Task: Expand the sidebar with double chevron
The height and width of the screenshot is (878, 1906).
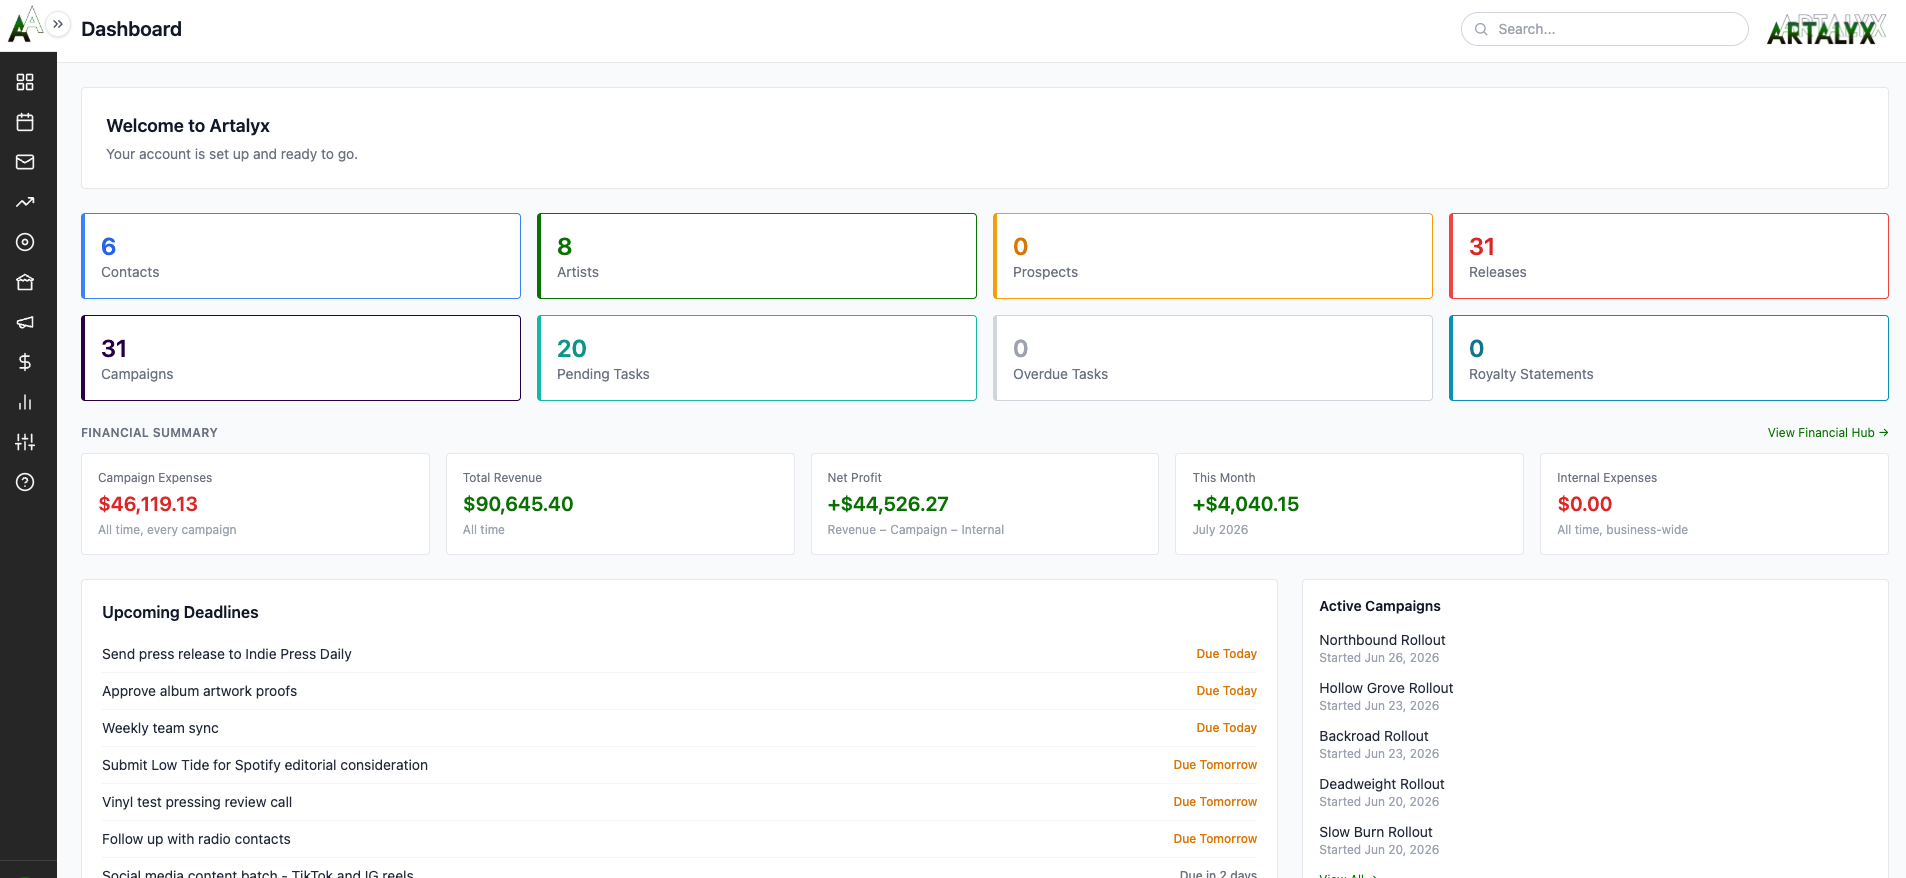Action: pos(58,24)
